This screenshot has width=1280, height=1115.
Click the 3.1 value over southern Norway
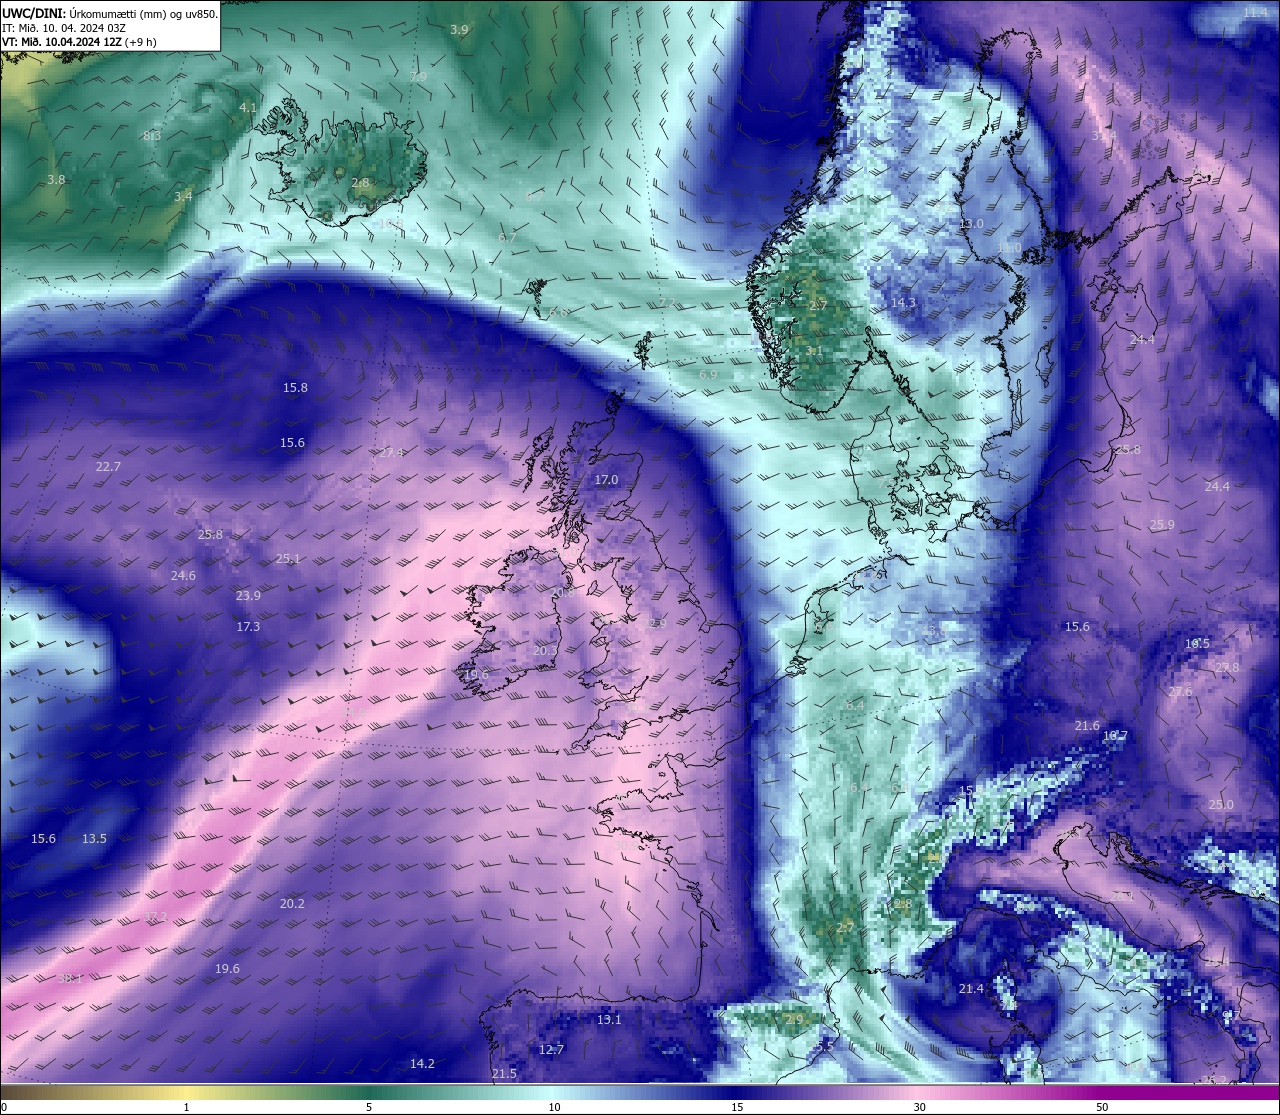click(814, 351)
